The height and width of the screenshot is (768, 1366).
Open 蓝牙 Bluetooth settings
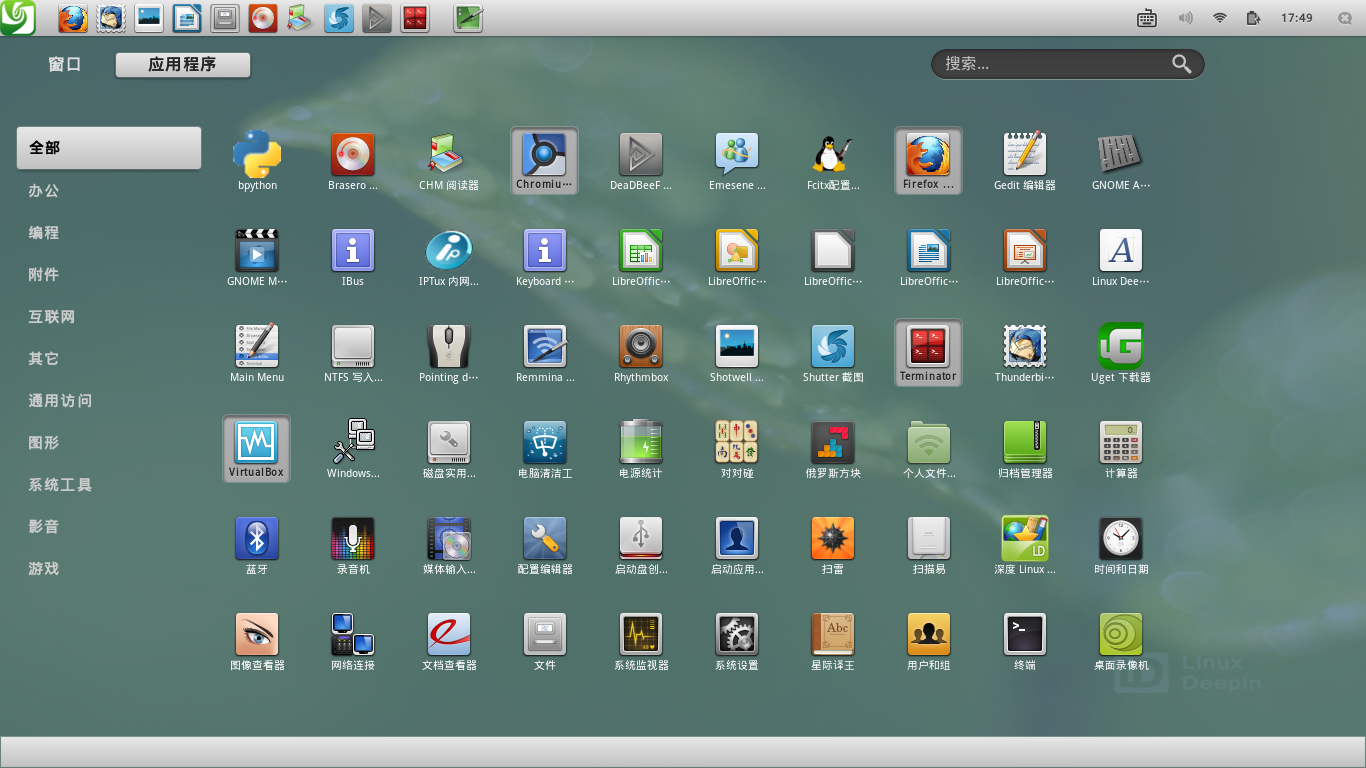pos(257,546)
